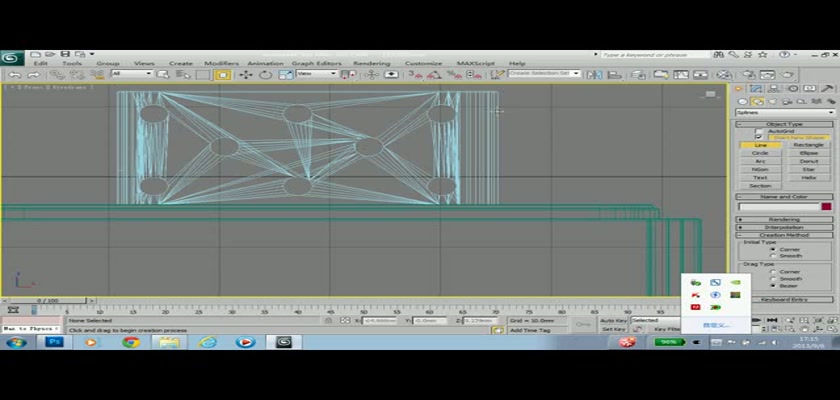This screenshot has height=400, width=840.
Task: Enable the AutoGrid checkbox
Action: tap(759, 131)
